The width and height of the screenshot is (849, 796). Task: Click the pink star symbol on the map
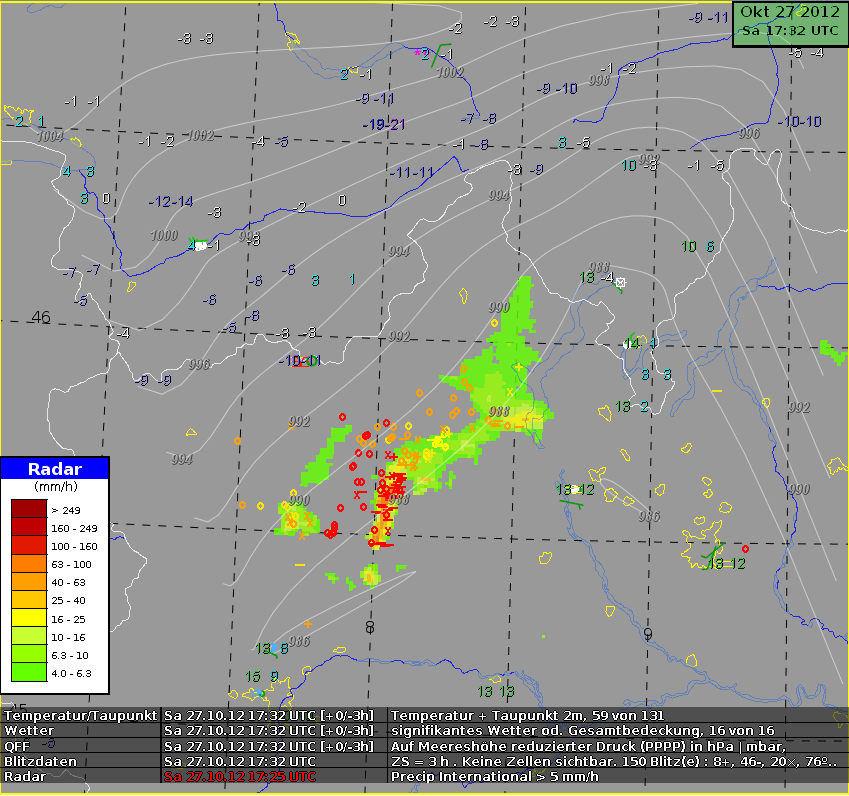(x=418, y=53)
